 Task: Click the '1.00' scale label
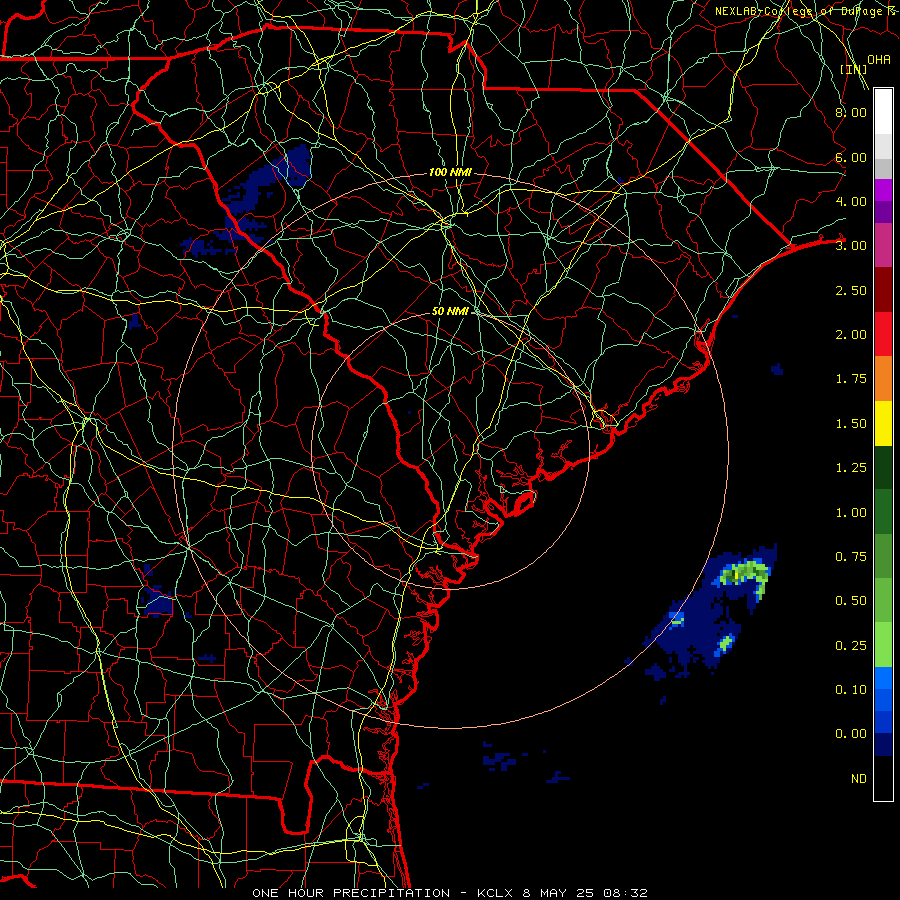(851, 513)
